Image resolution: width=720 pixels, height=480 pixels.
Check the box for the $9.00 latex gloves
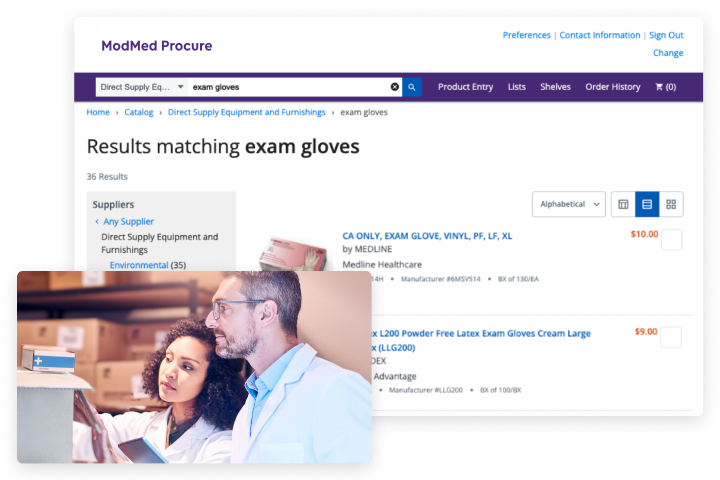click(x=671, y=337)
